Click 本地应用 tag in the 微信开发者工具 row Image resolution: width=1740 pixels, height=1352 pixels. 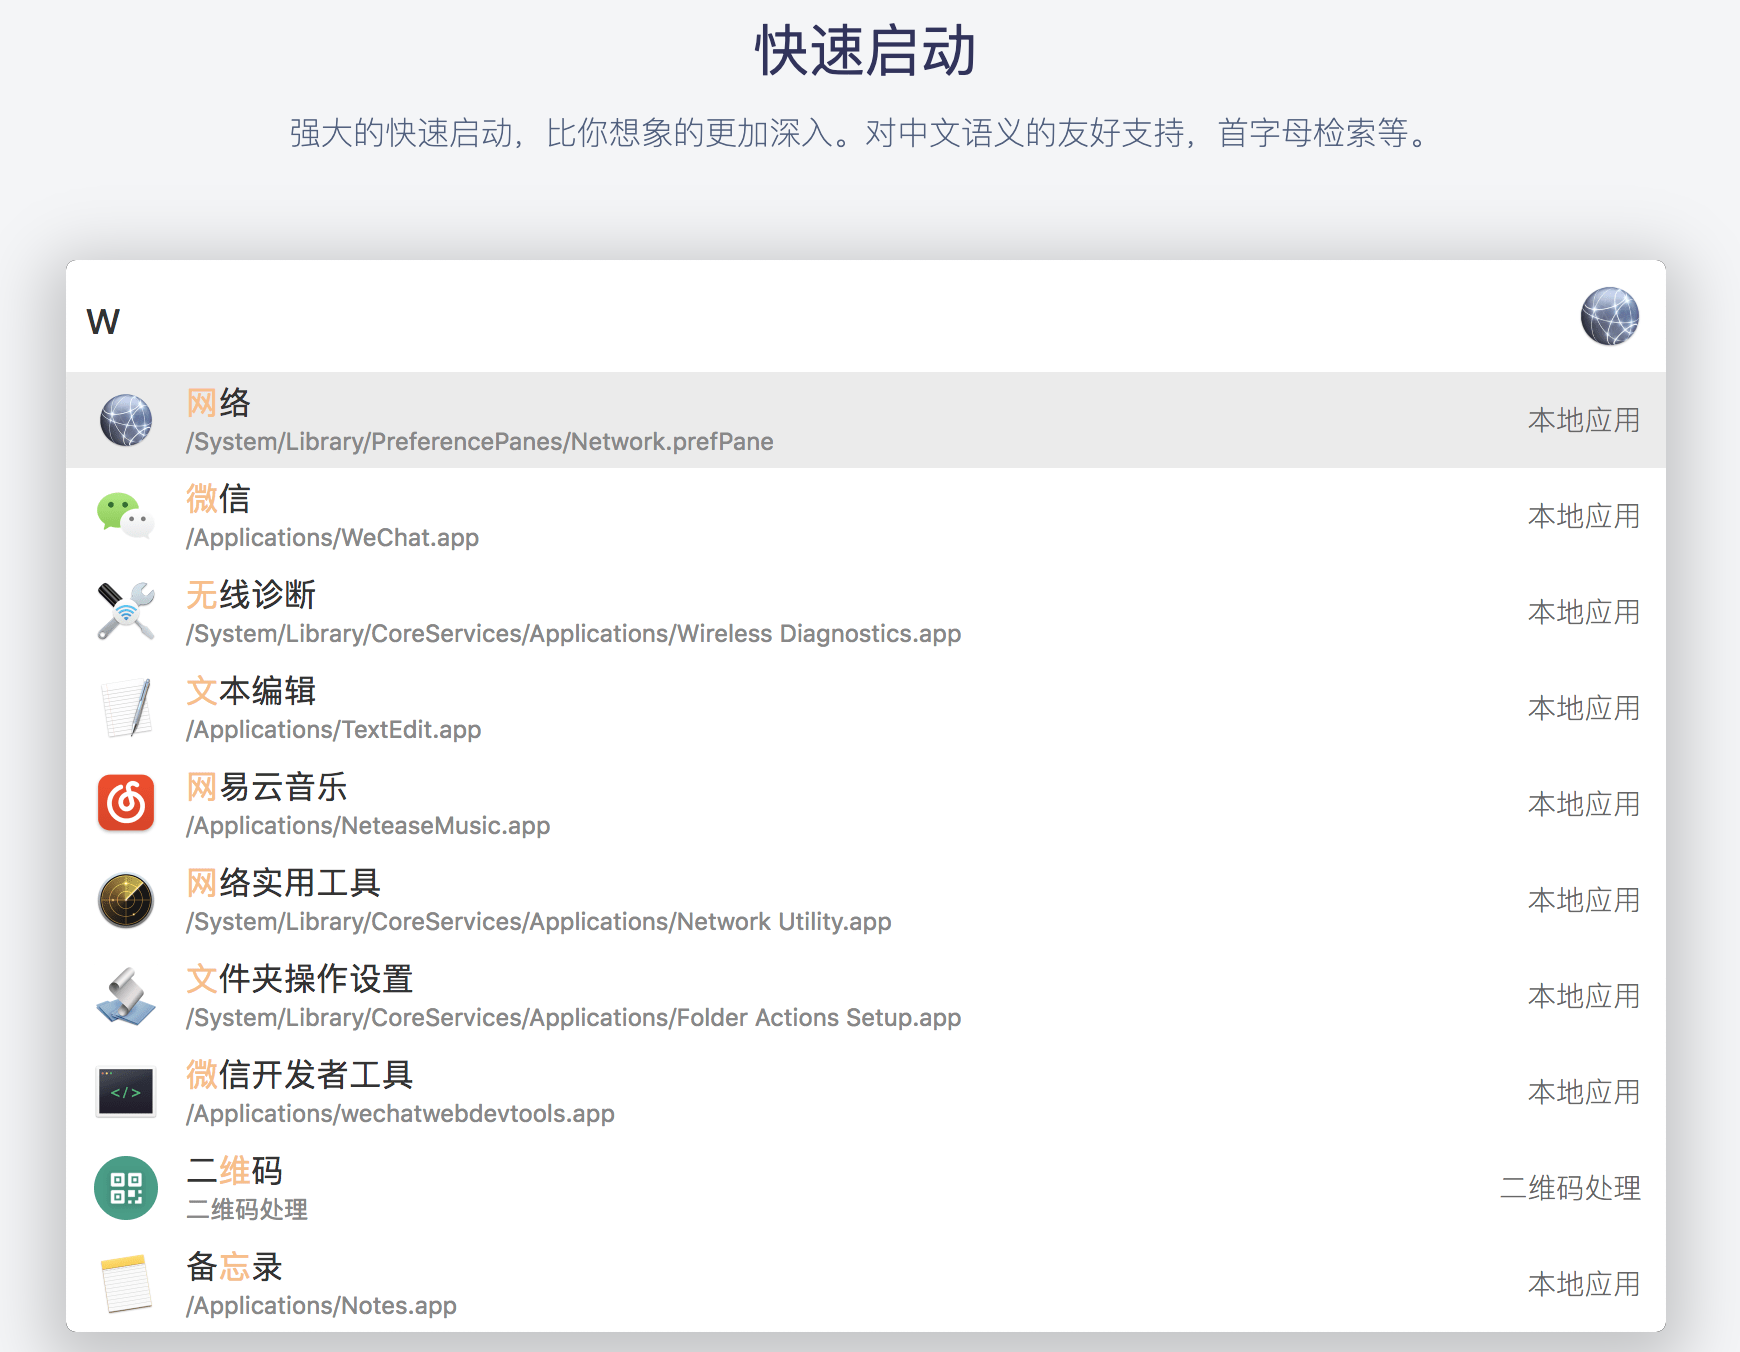click(1584, 1092)
